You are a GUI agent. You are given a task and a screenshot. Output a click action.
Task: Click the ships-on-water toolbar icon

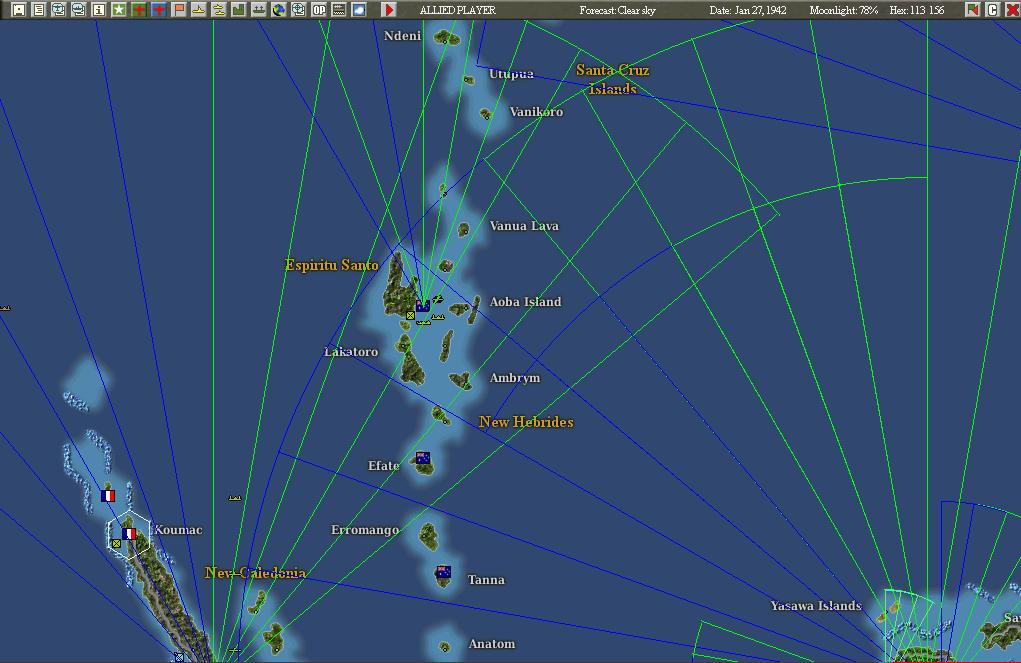(259, 10)
